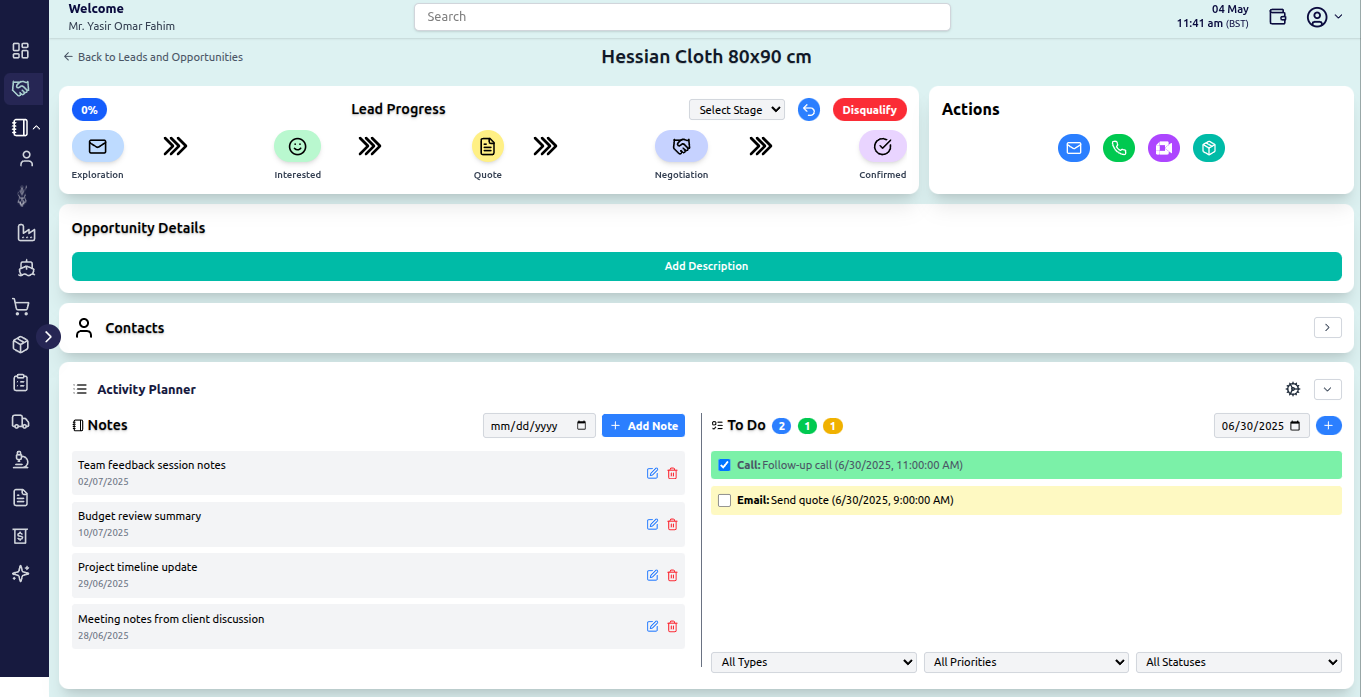Open the All Priorities filter
The image size is (1361, 697).
pyautogui.click(x=1026, y=662)
